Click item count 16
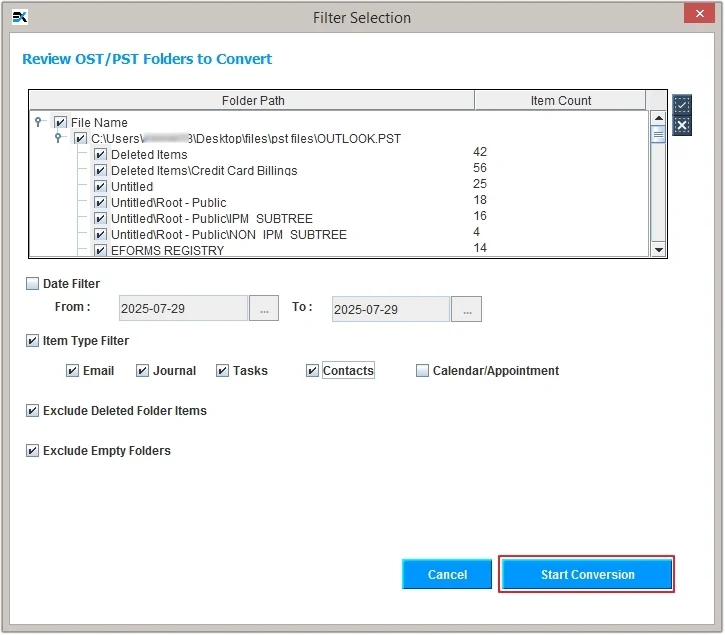This screenshot has height=635, width=725. (479, 216)
